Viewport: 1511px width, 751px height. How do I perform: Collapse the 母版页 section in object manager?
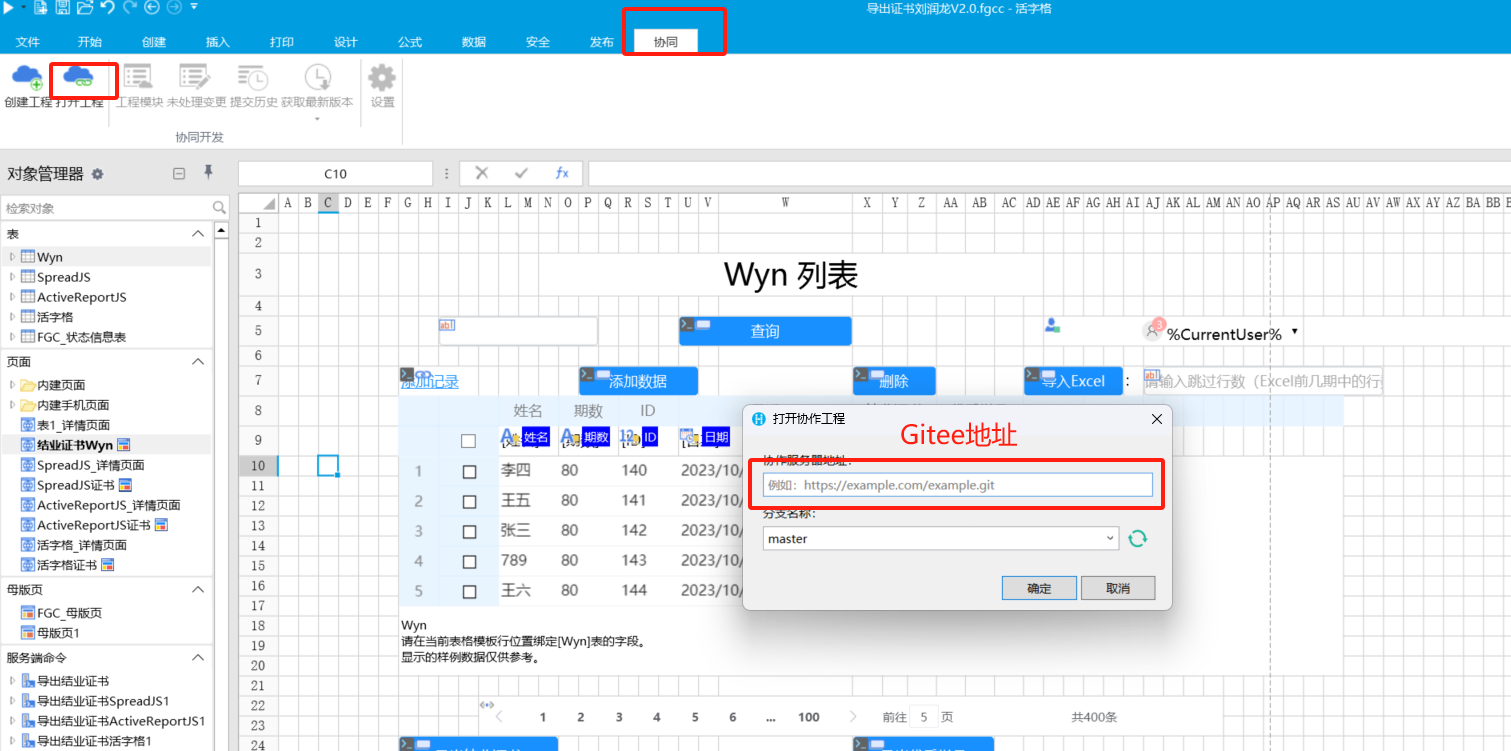197,589
